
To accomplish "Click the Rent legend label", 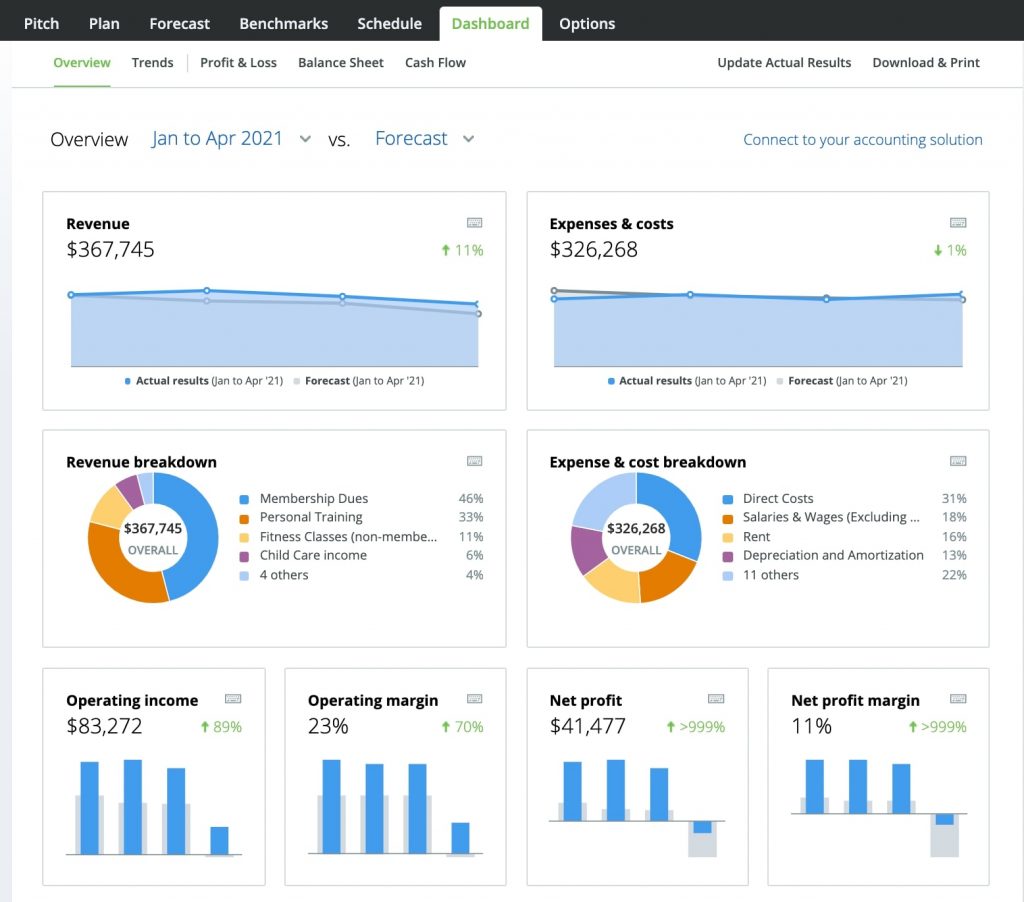I will pyautogui.click(x=756, y=536).
